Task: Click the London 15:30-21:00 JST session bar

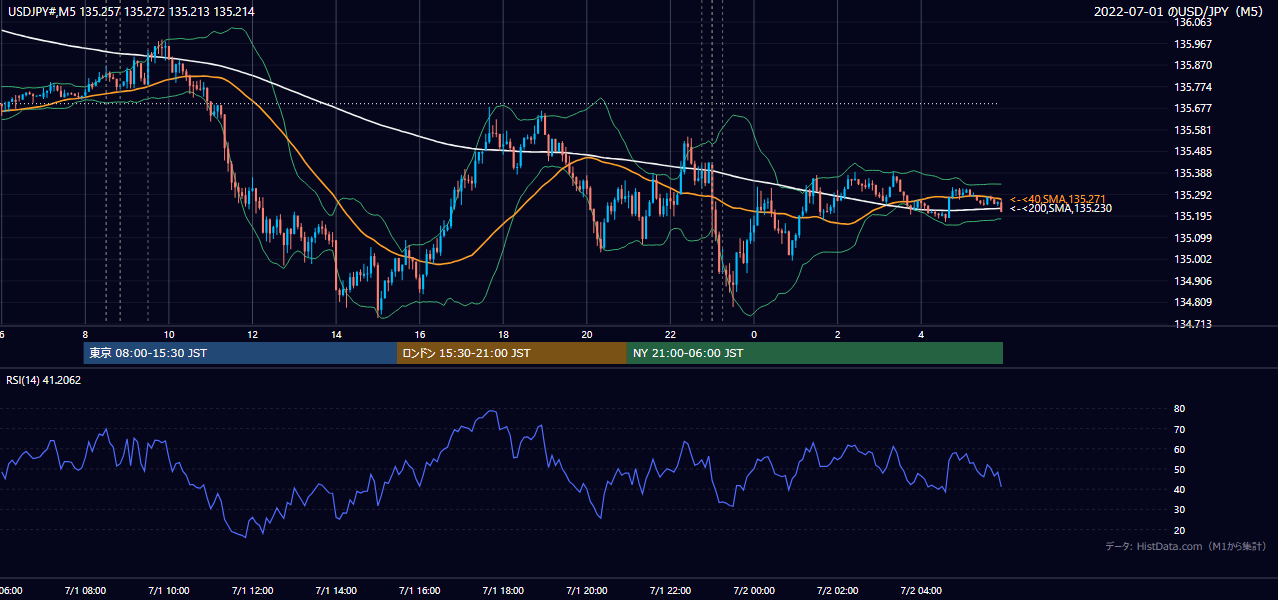Action: pyautogui.click(x=512, y=353)
